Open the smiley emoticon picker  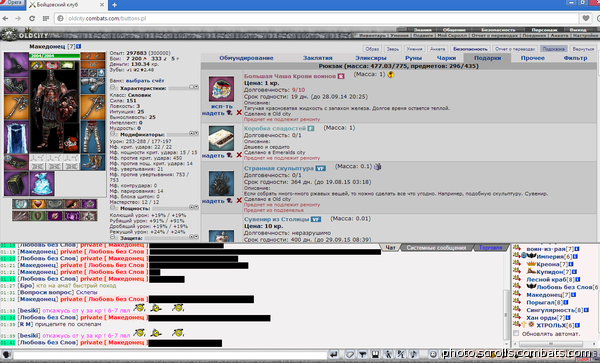pyautogui.click(x=433, y=354)
